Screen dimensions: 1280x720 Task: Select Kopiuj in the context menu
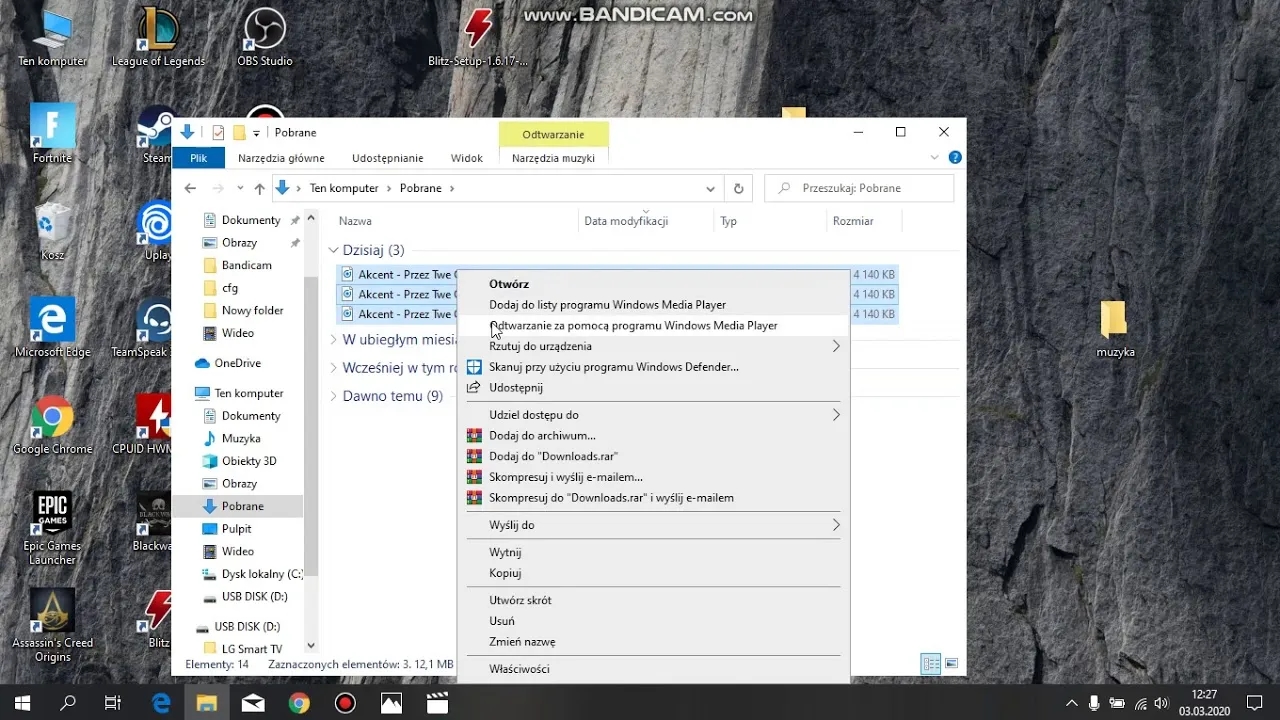tap(505, 572)
